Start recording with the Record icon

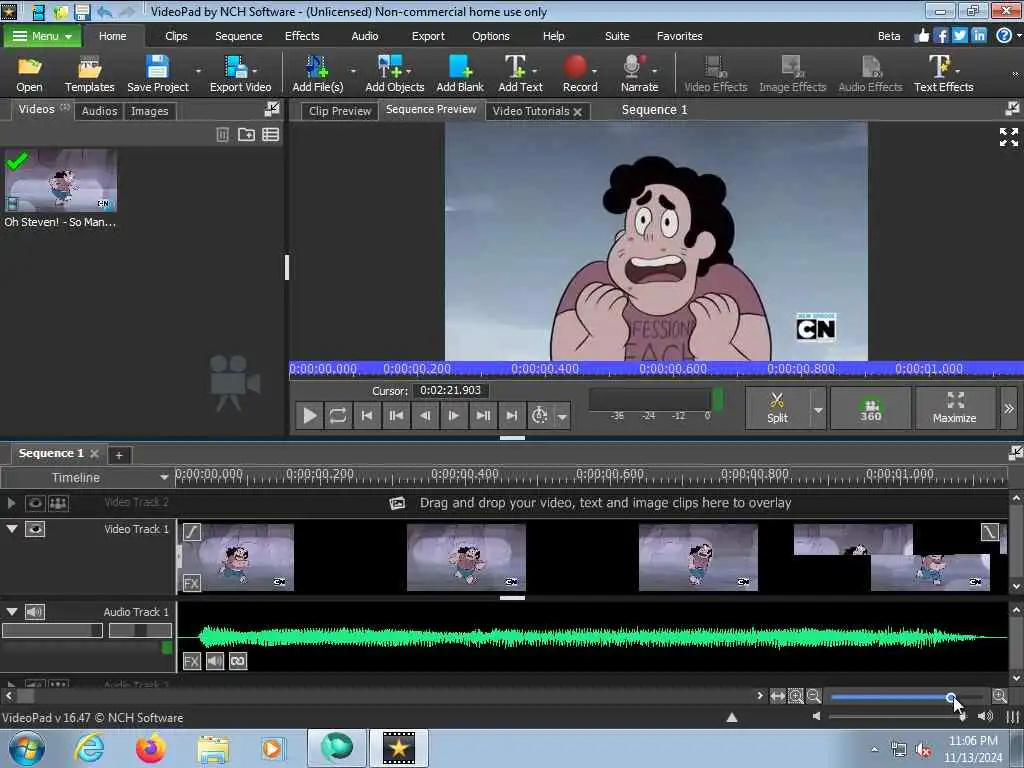click(x=580, y=73)
